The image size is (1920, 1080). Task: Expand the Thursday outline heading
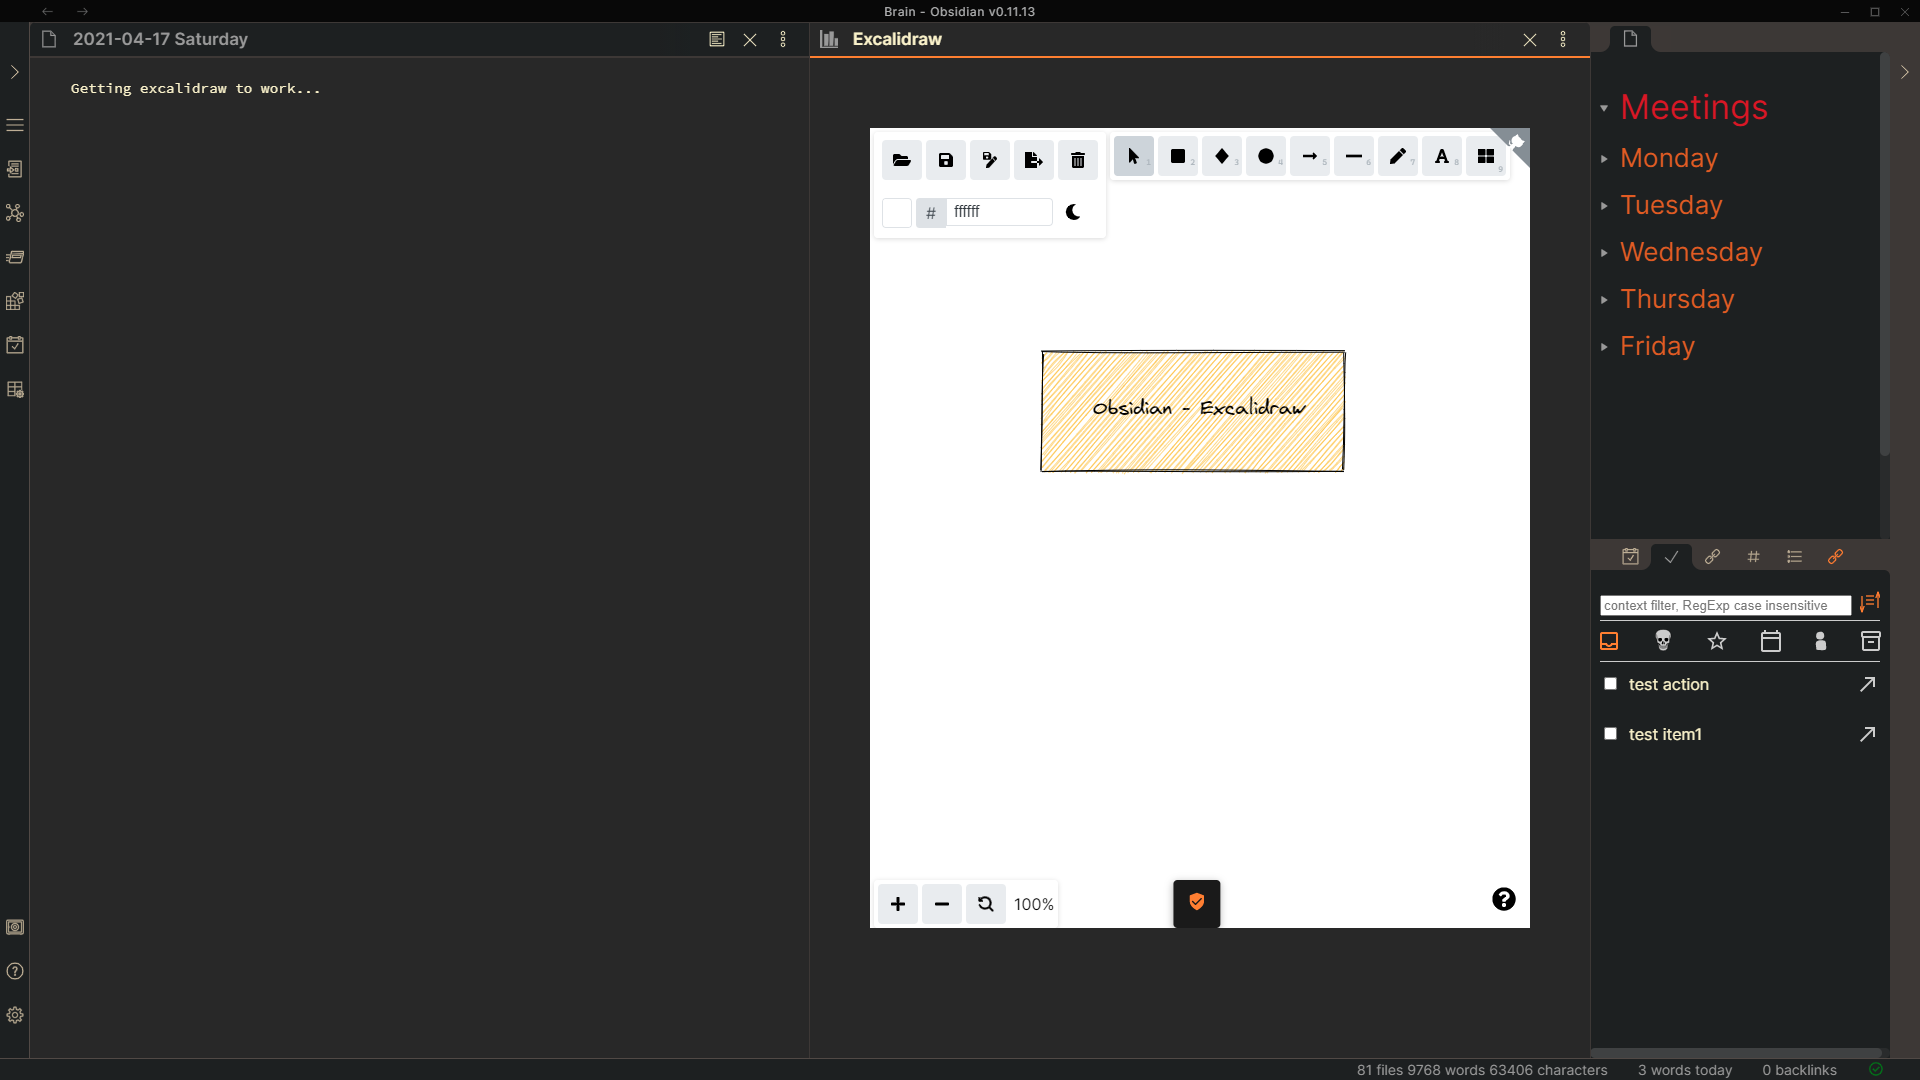(1604, 300)
